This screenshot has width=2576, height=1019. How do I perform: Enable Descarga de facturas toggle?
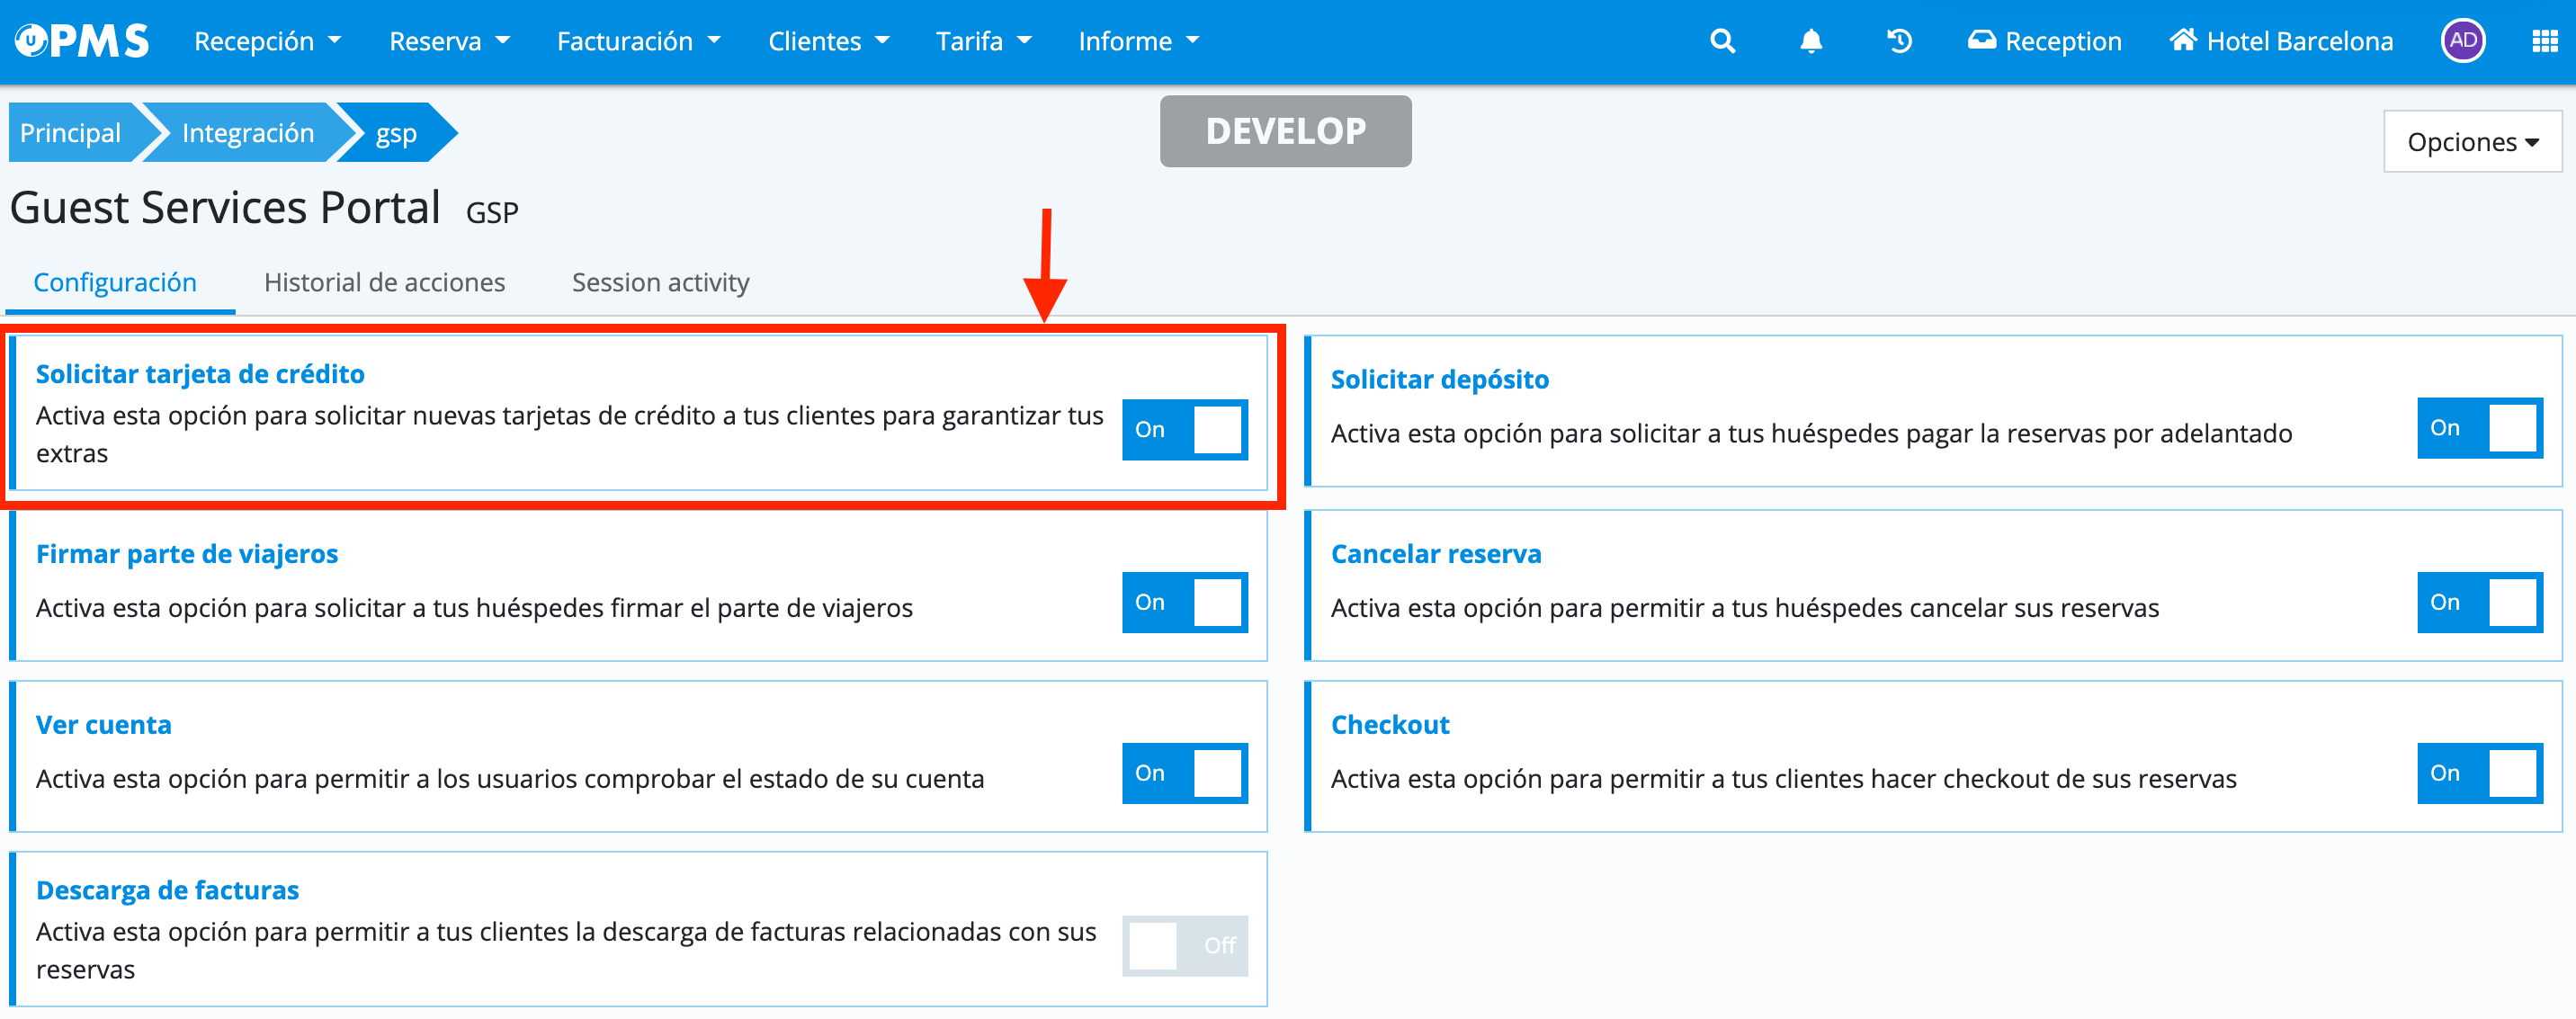click(x=1184, y=945)
